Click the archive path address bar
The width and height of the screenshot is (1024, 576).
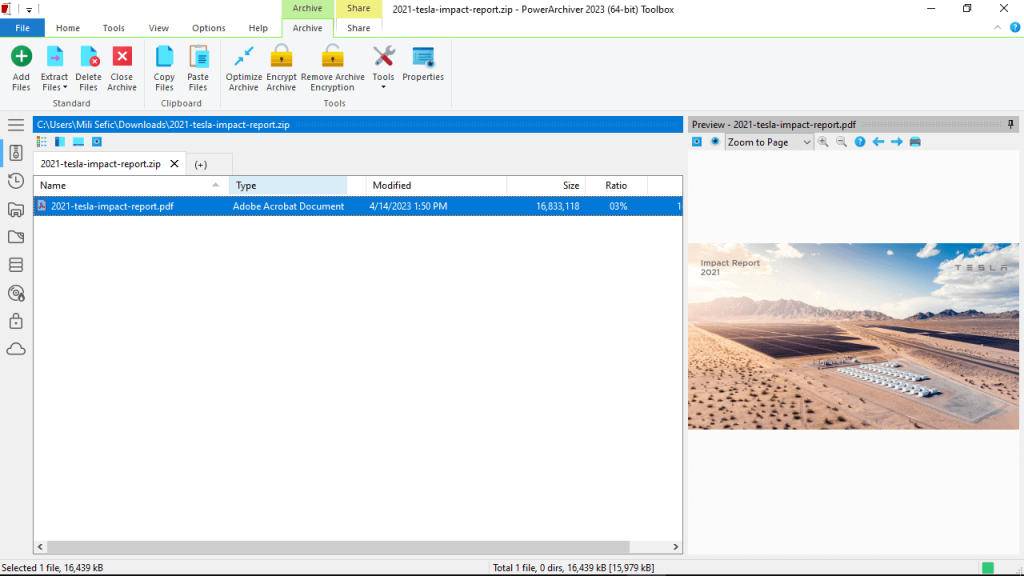(x=358, y=125)
